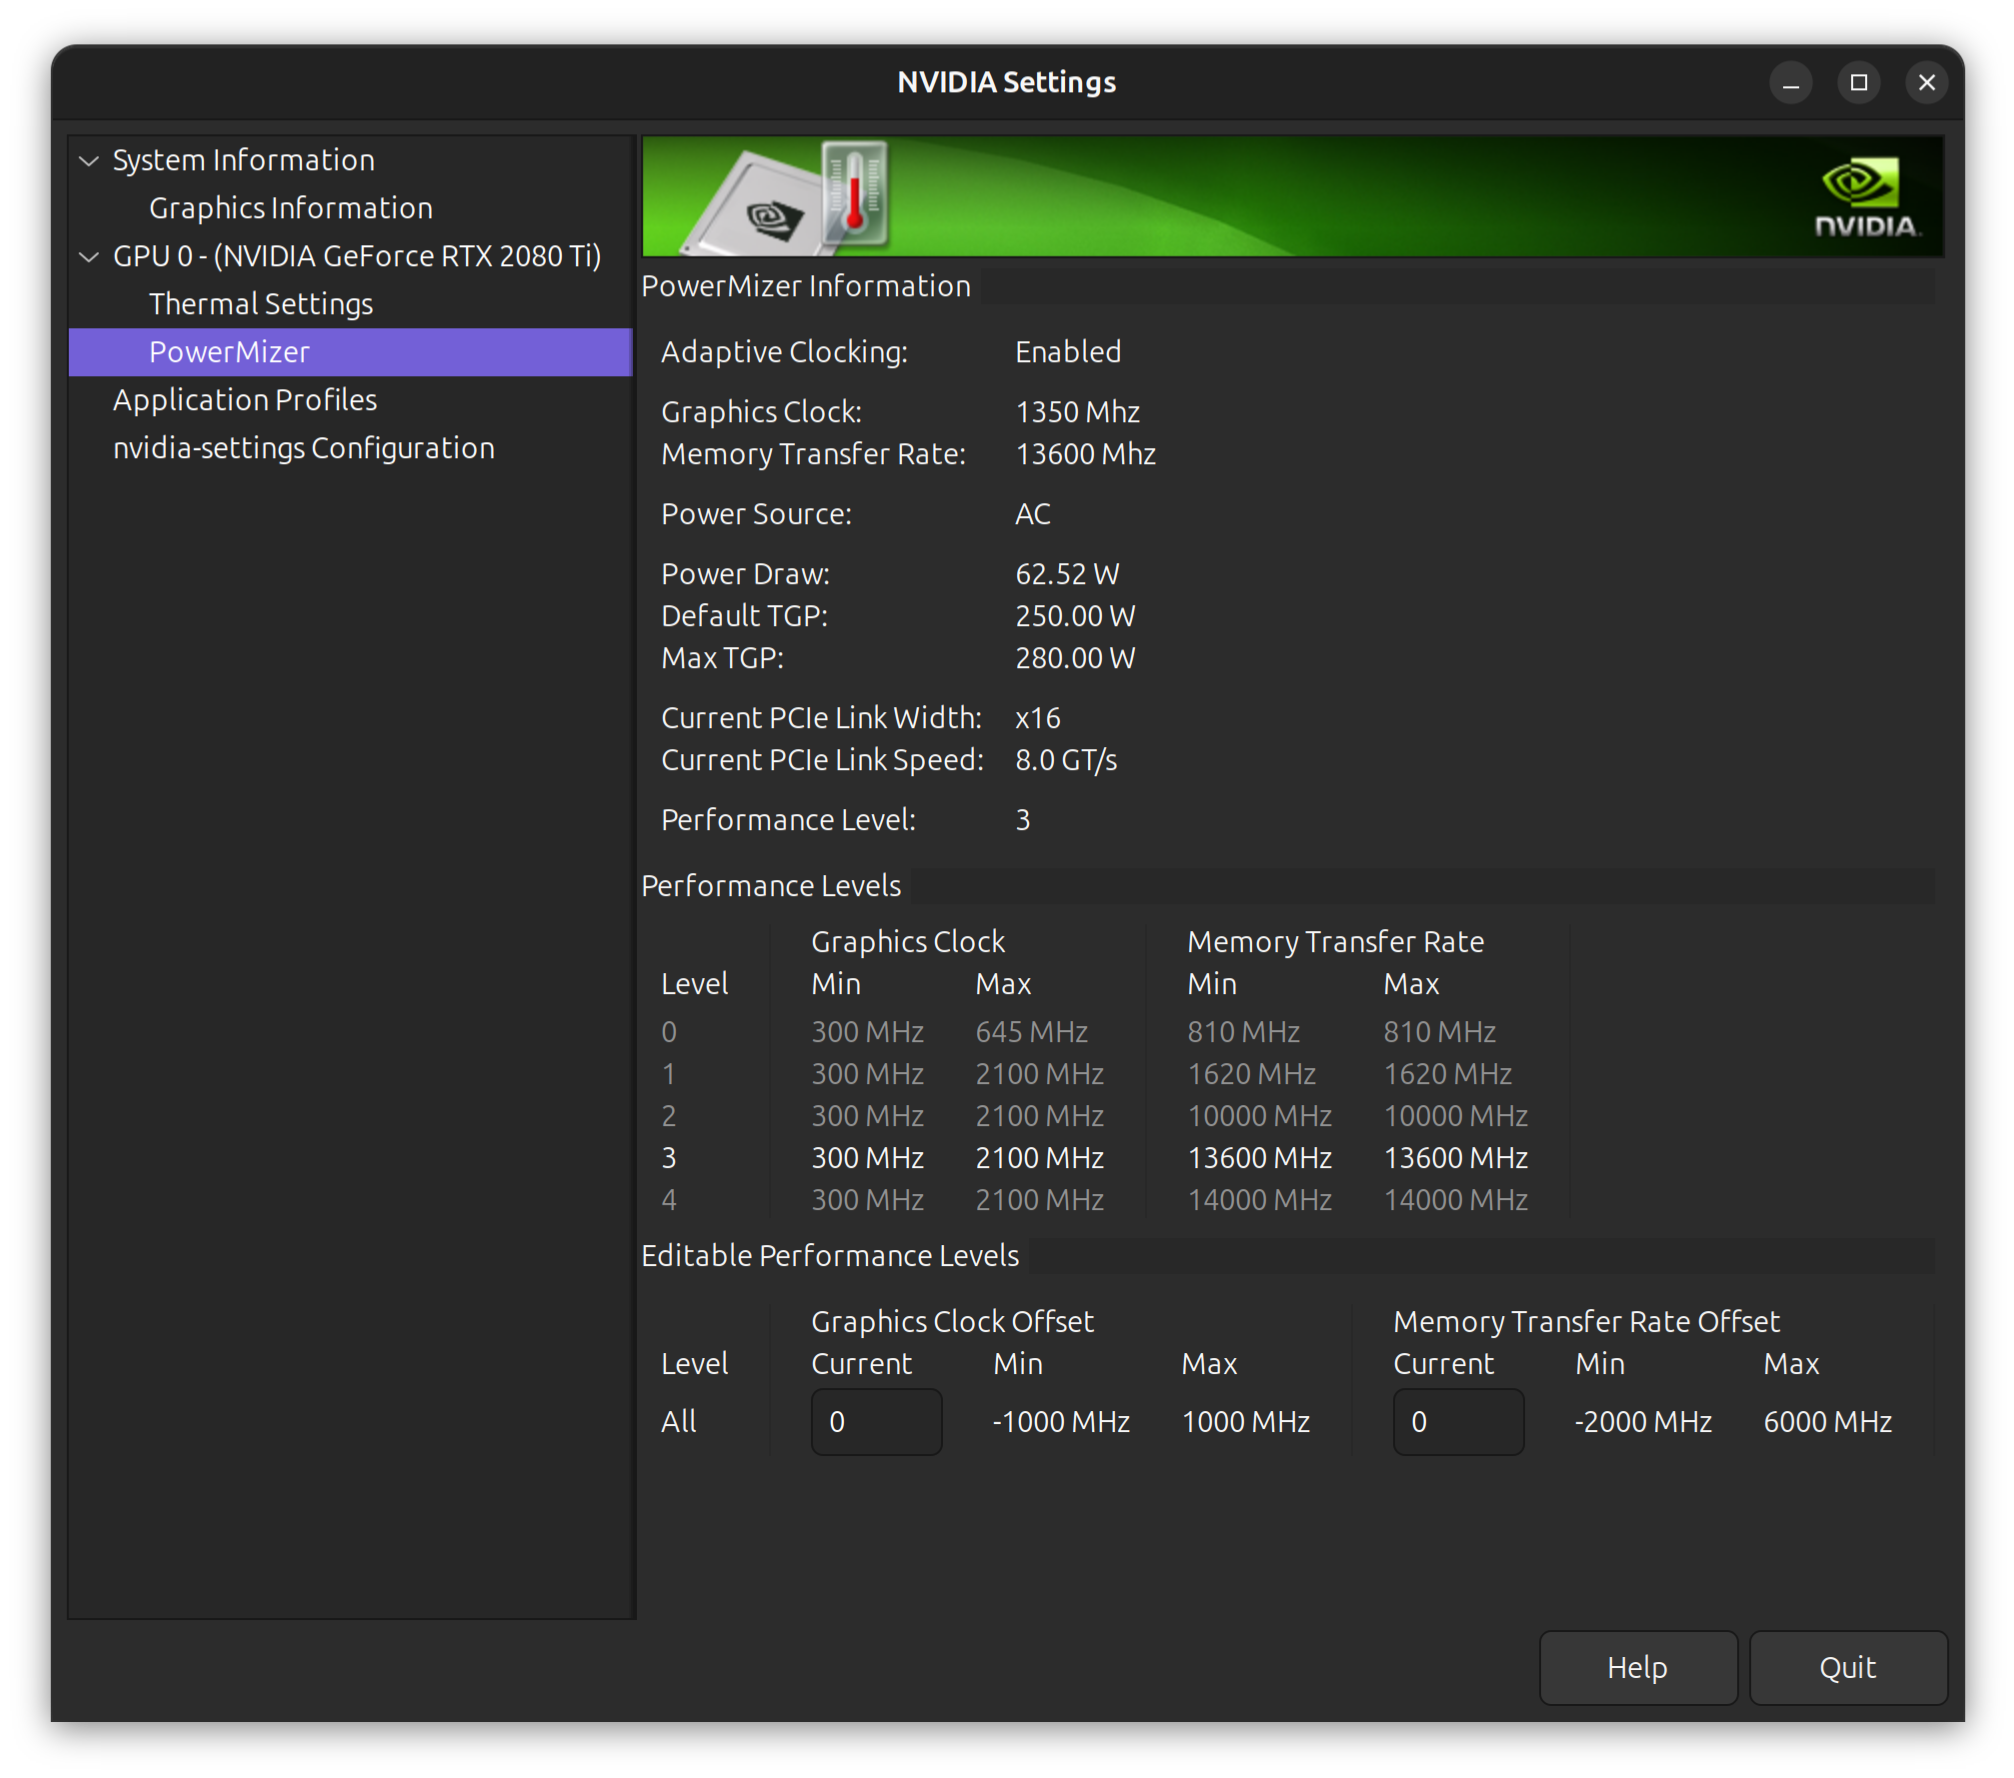Select the System Information entry
The width and height of the screenshot is (2014, 1778).
point(243,160)
